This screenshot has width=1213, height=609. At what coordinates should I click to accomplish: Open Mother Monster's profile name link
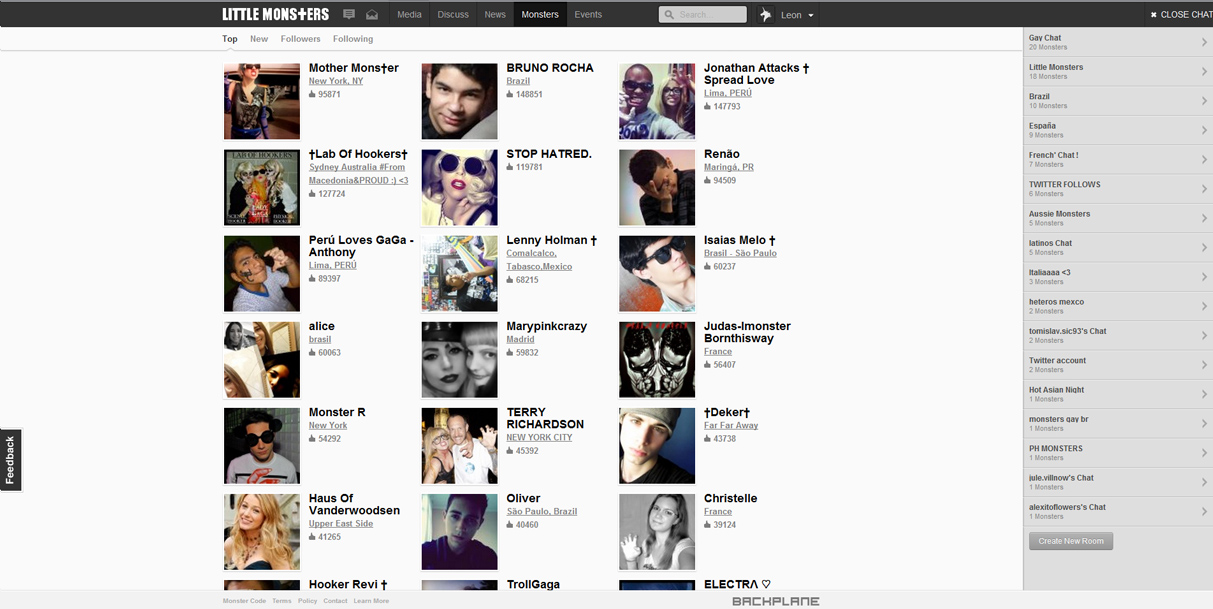tap(354, 68)
